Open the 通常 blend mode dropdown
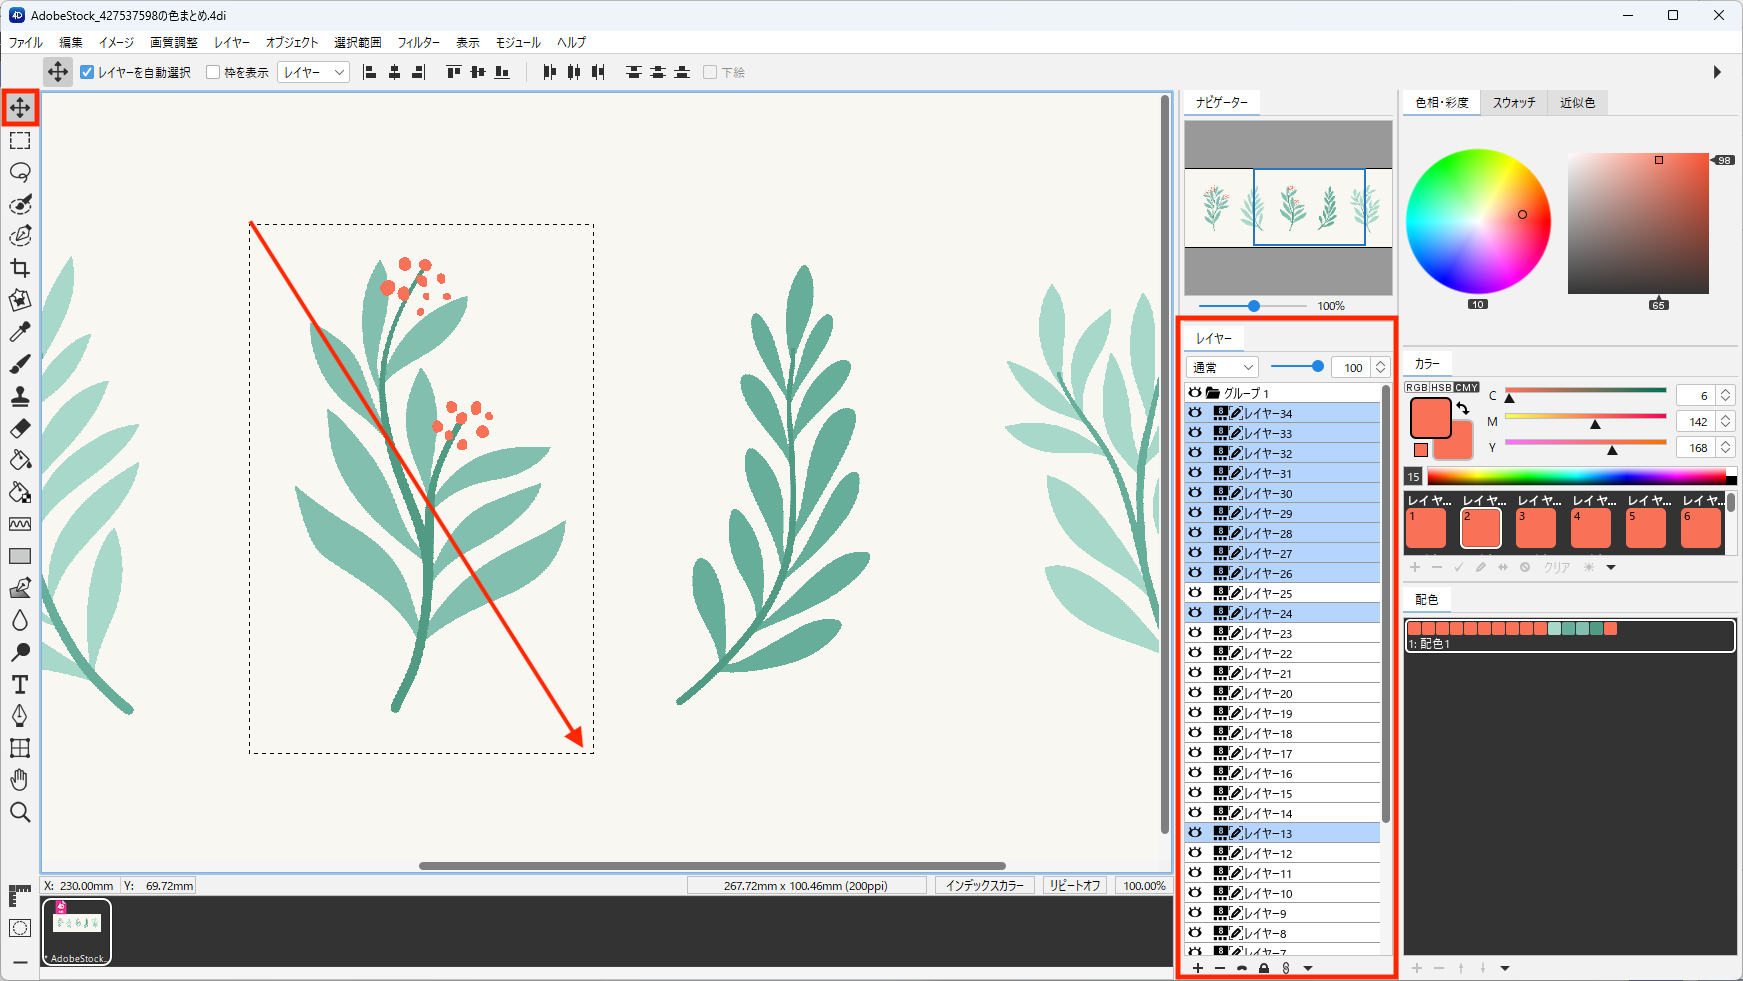This screenshot has height=981, width=1743. 1222,367
